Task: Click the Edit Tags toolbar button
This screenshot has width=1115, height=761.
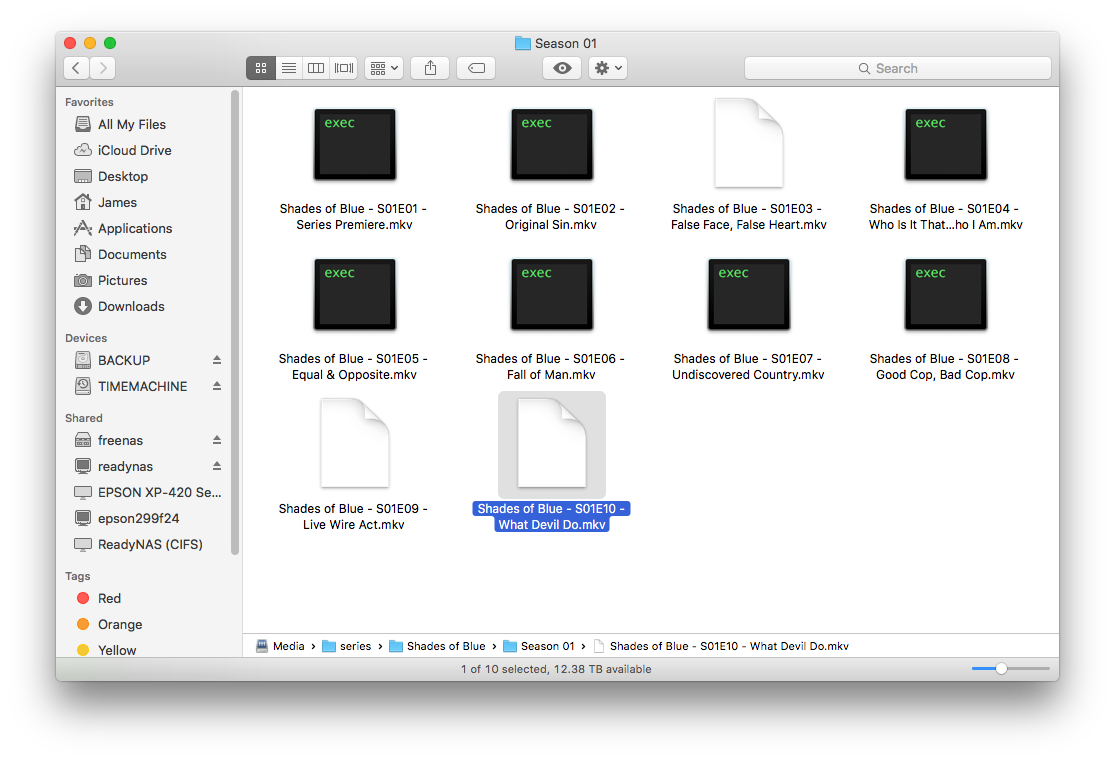Action: click(476, 68)
